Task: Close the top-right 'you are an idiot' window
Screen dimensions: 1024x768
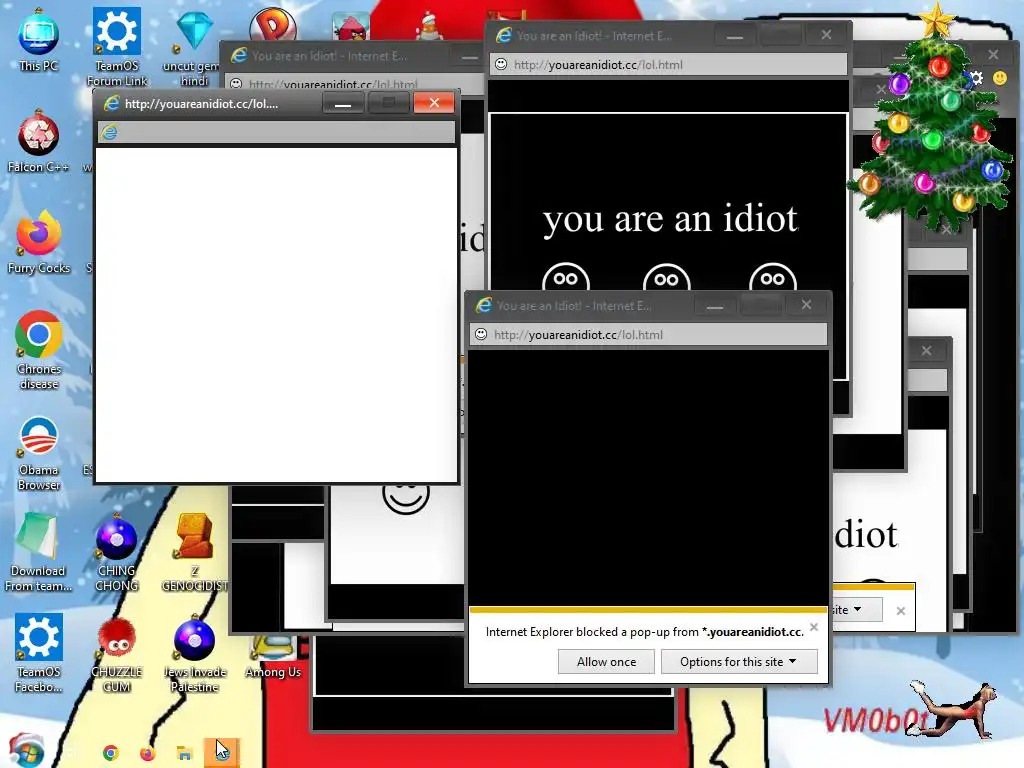Action: tap(826, 35)
